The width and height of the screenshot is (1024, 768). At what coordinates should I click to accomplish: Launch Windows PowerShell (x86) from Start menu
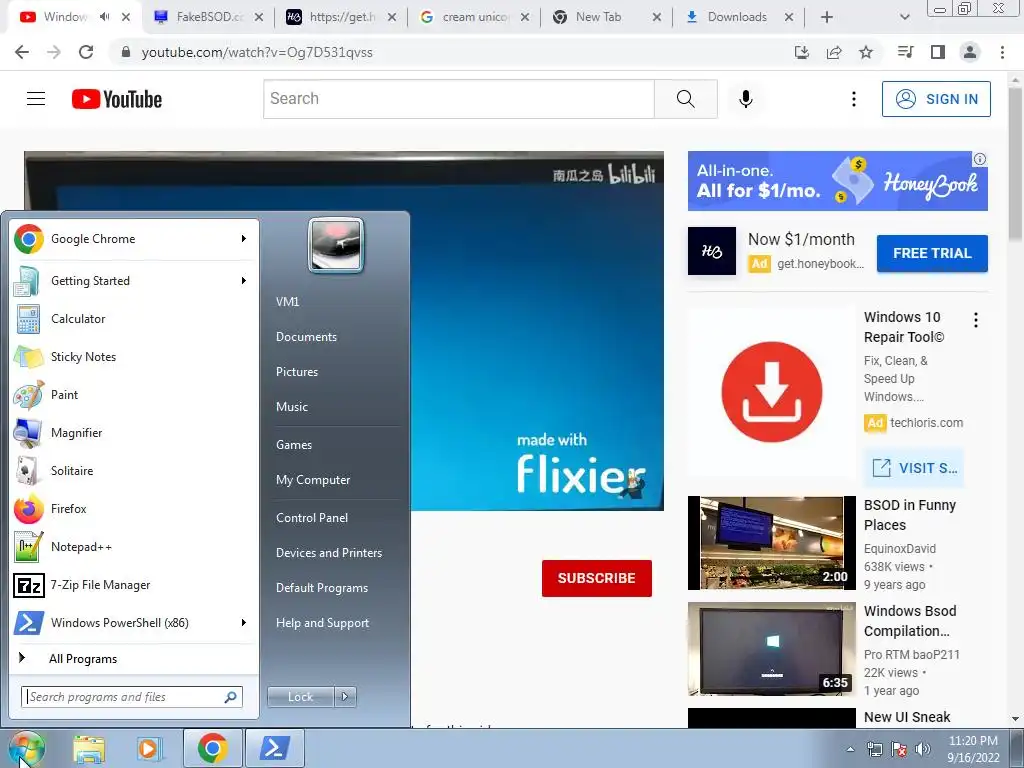[134, 622]
